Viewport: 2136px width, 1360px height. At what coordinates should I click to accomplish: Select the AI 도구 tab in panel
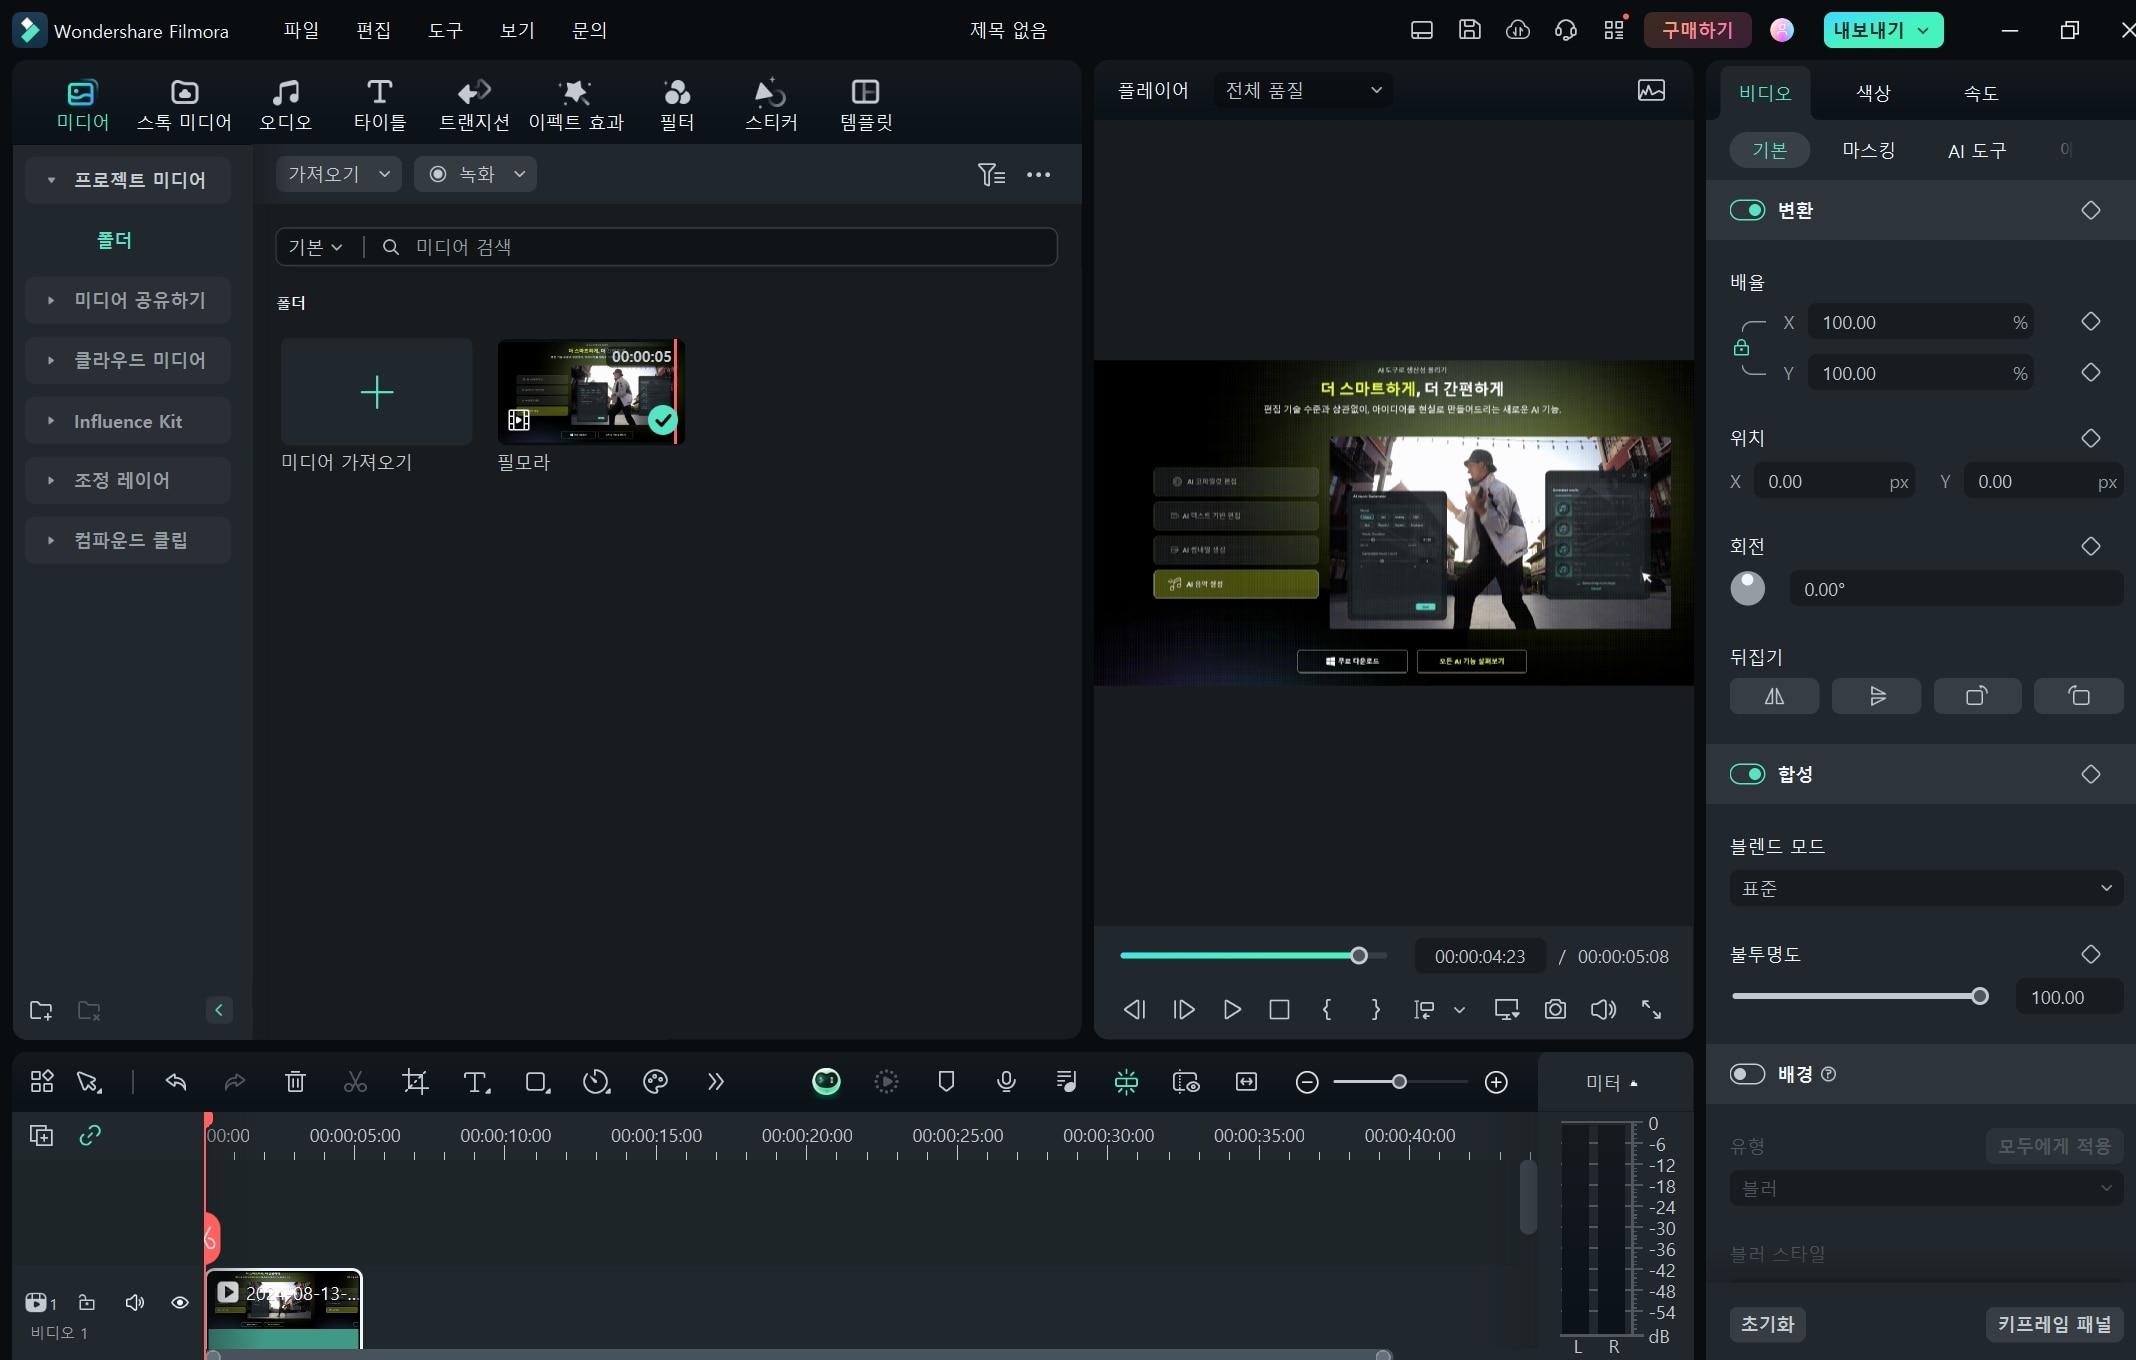1976,149
